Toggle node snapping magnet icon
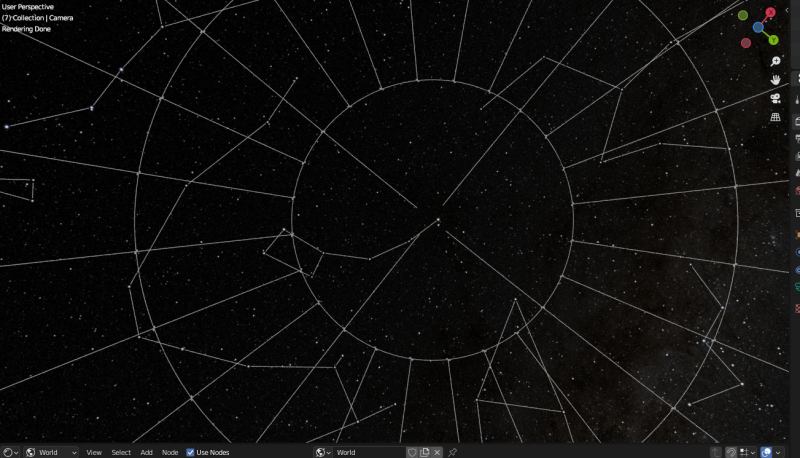Viewport: 800px width, 458px height. point(731,452)
